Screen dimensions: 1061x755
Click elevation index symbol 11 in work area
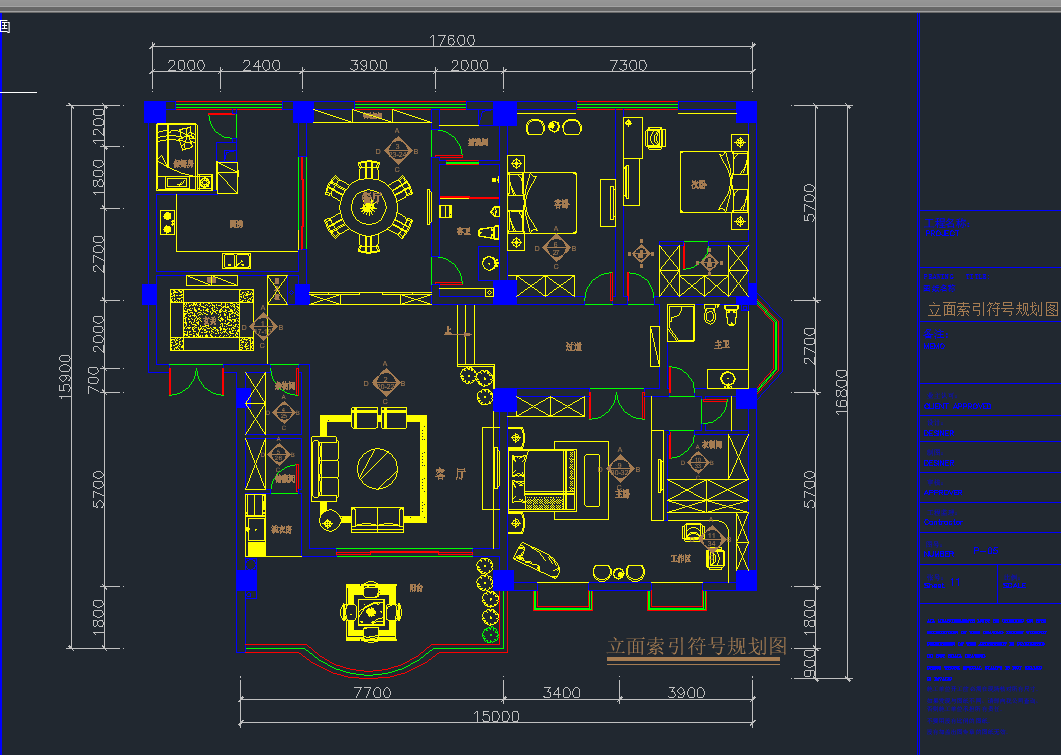coord(712,539)
